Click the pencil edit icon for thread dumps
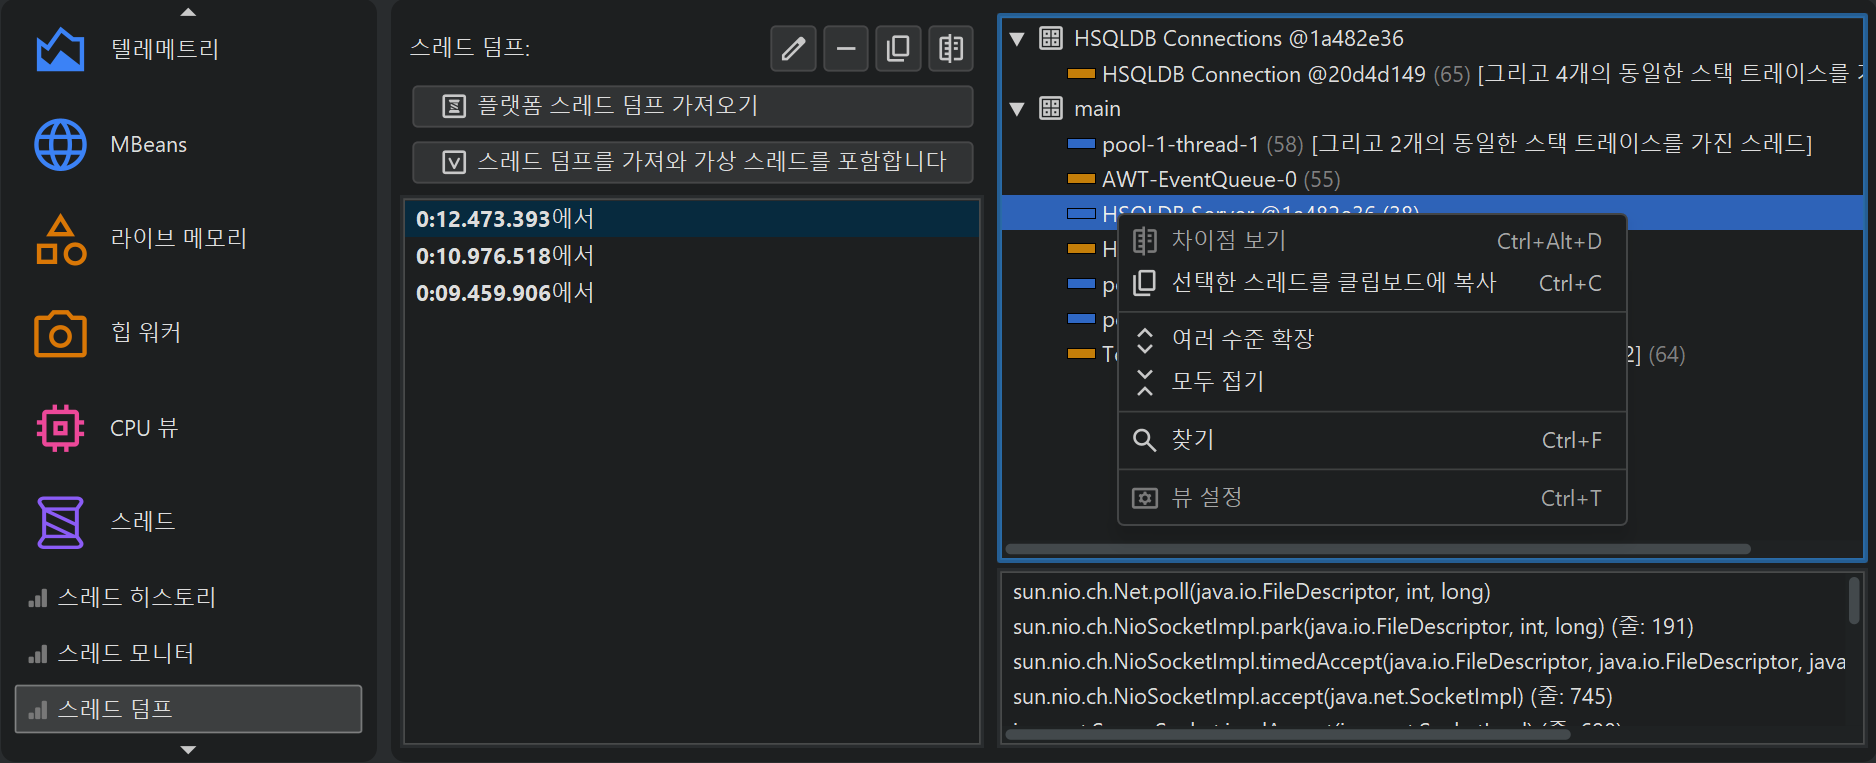Viewport: 1876px width, 763px height. click(x=793, y=48)
